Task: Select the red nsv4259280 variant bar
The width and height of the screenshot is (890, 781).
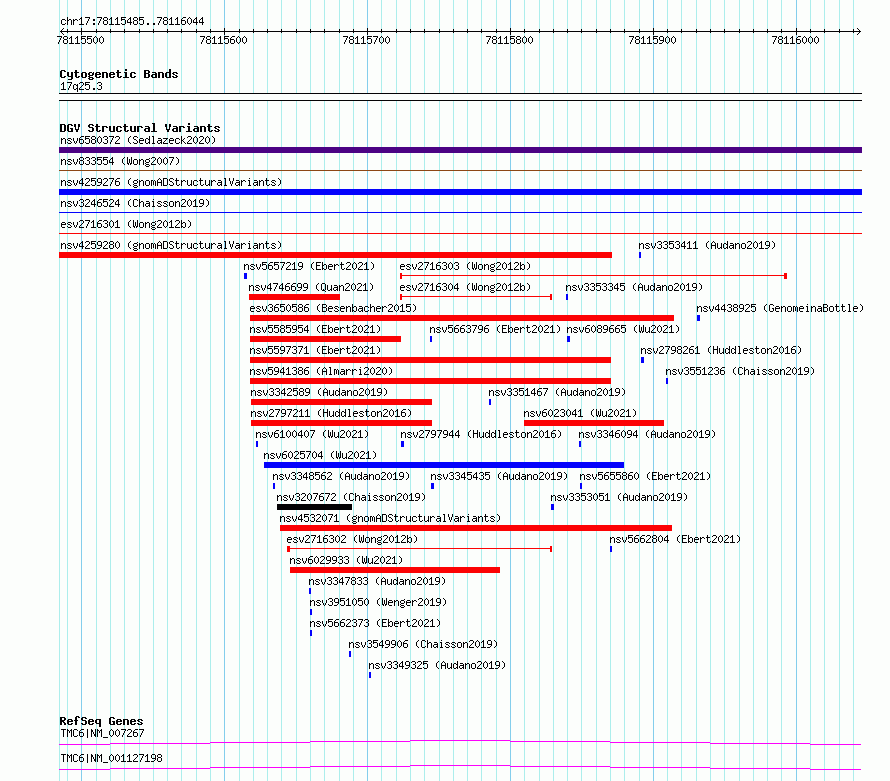Action: [335, 255]
